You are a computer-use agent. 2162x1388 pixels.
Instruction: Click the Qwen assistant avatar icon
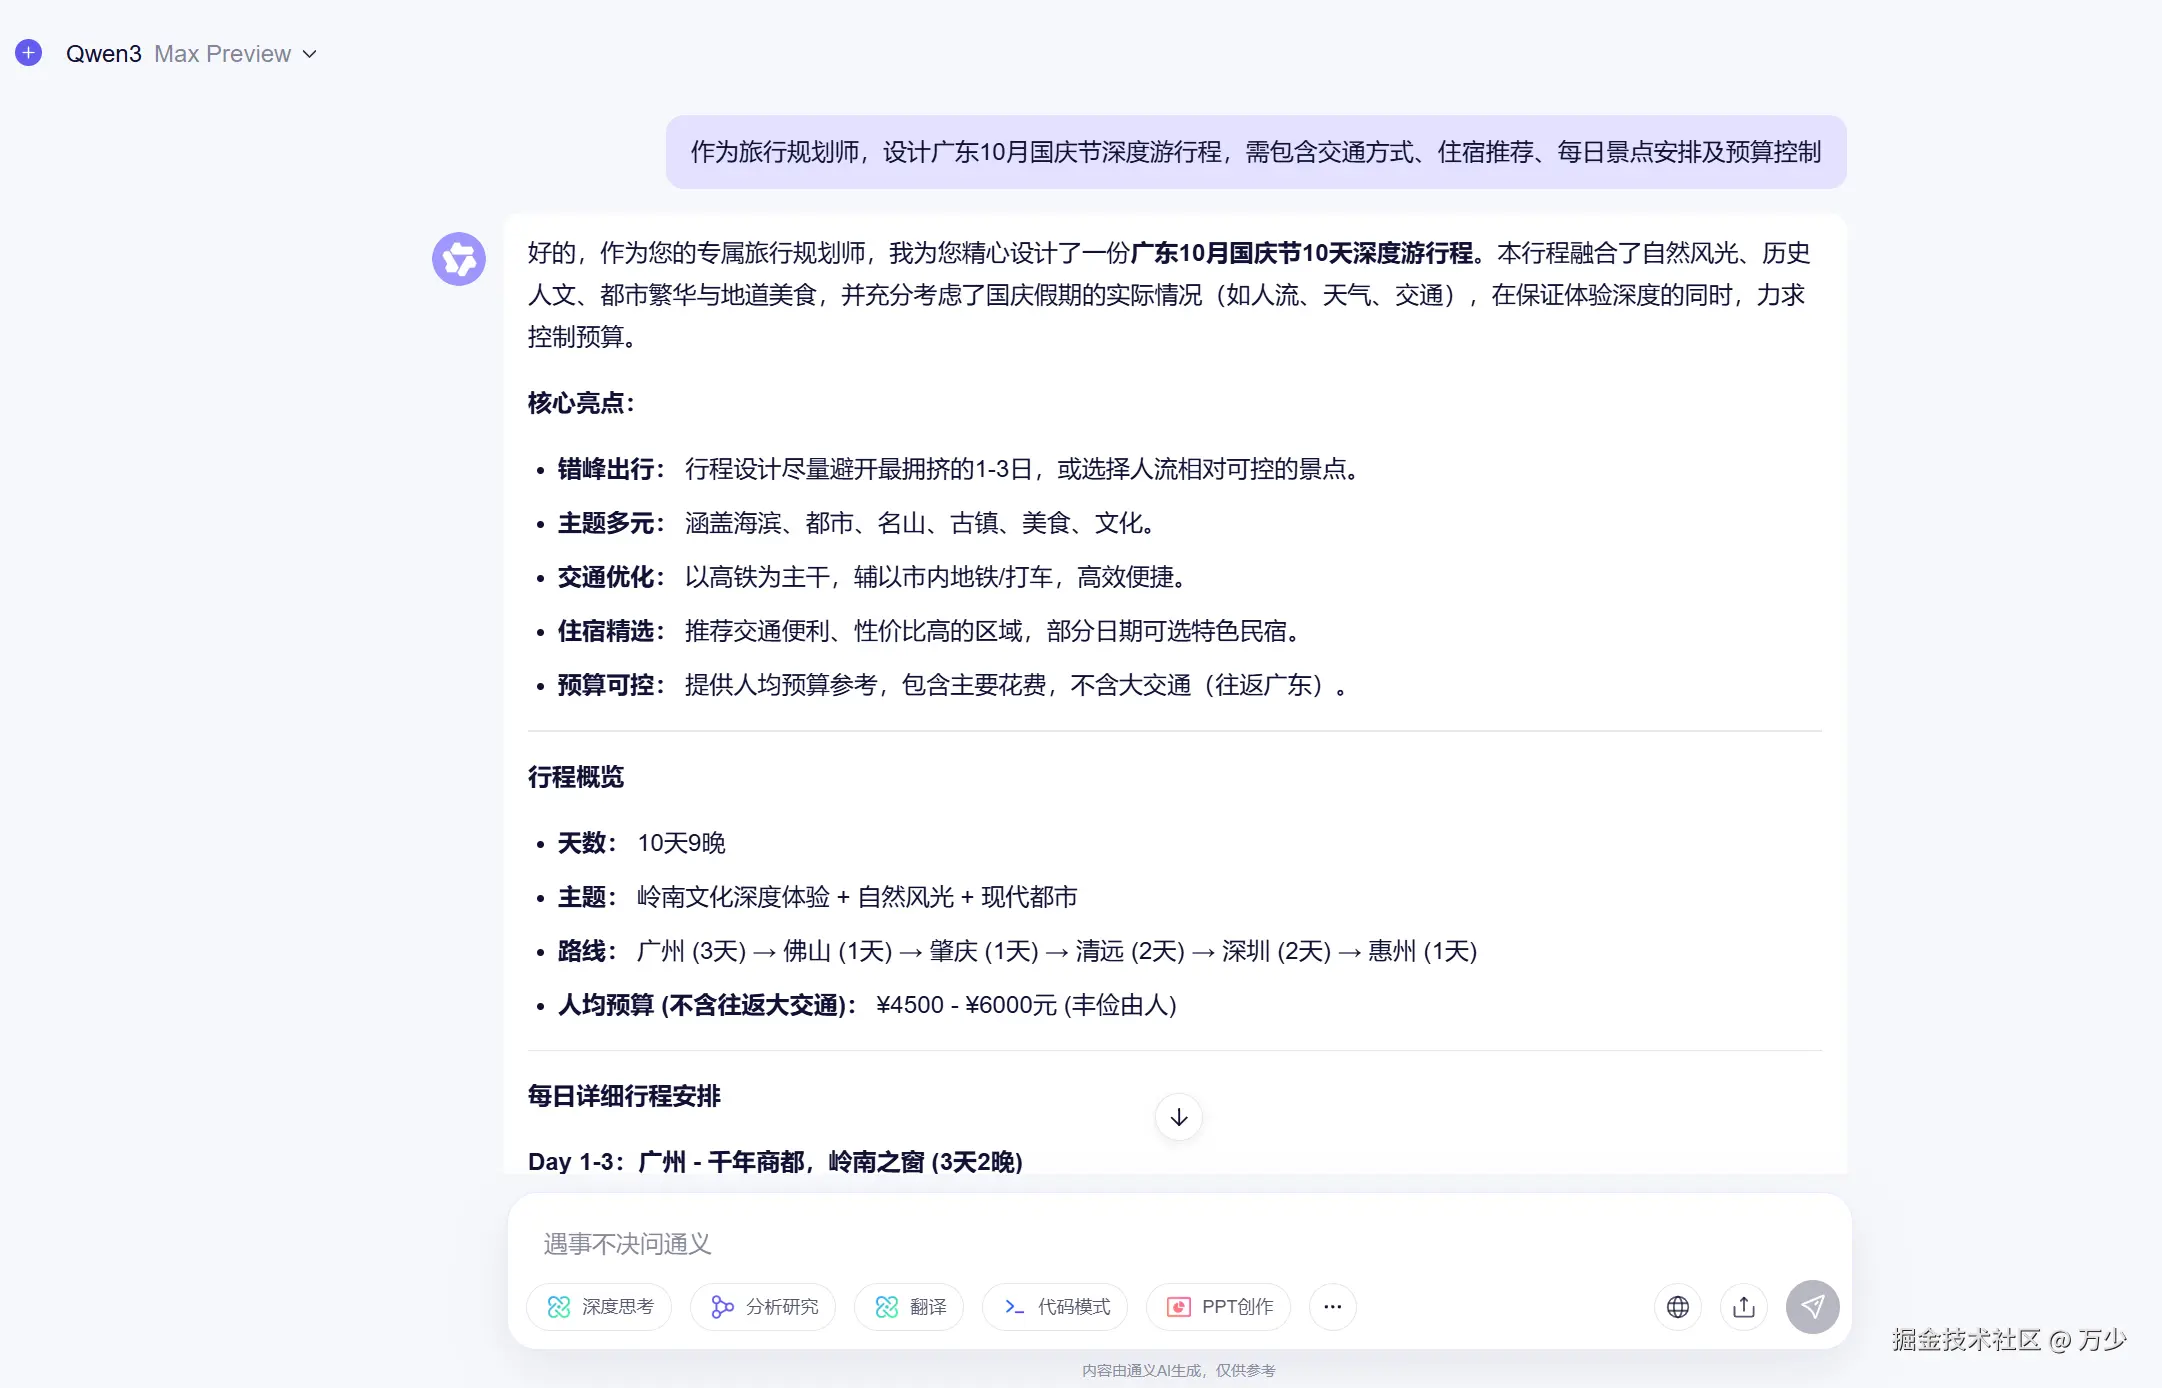click(x=459, y=259)
